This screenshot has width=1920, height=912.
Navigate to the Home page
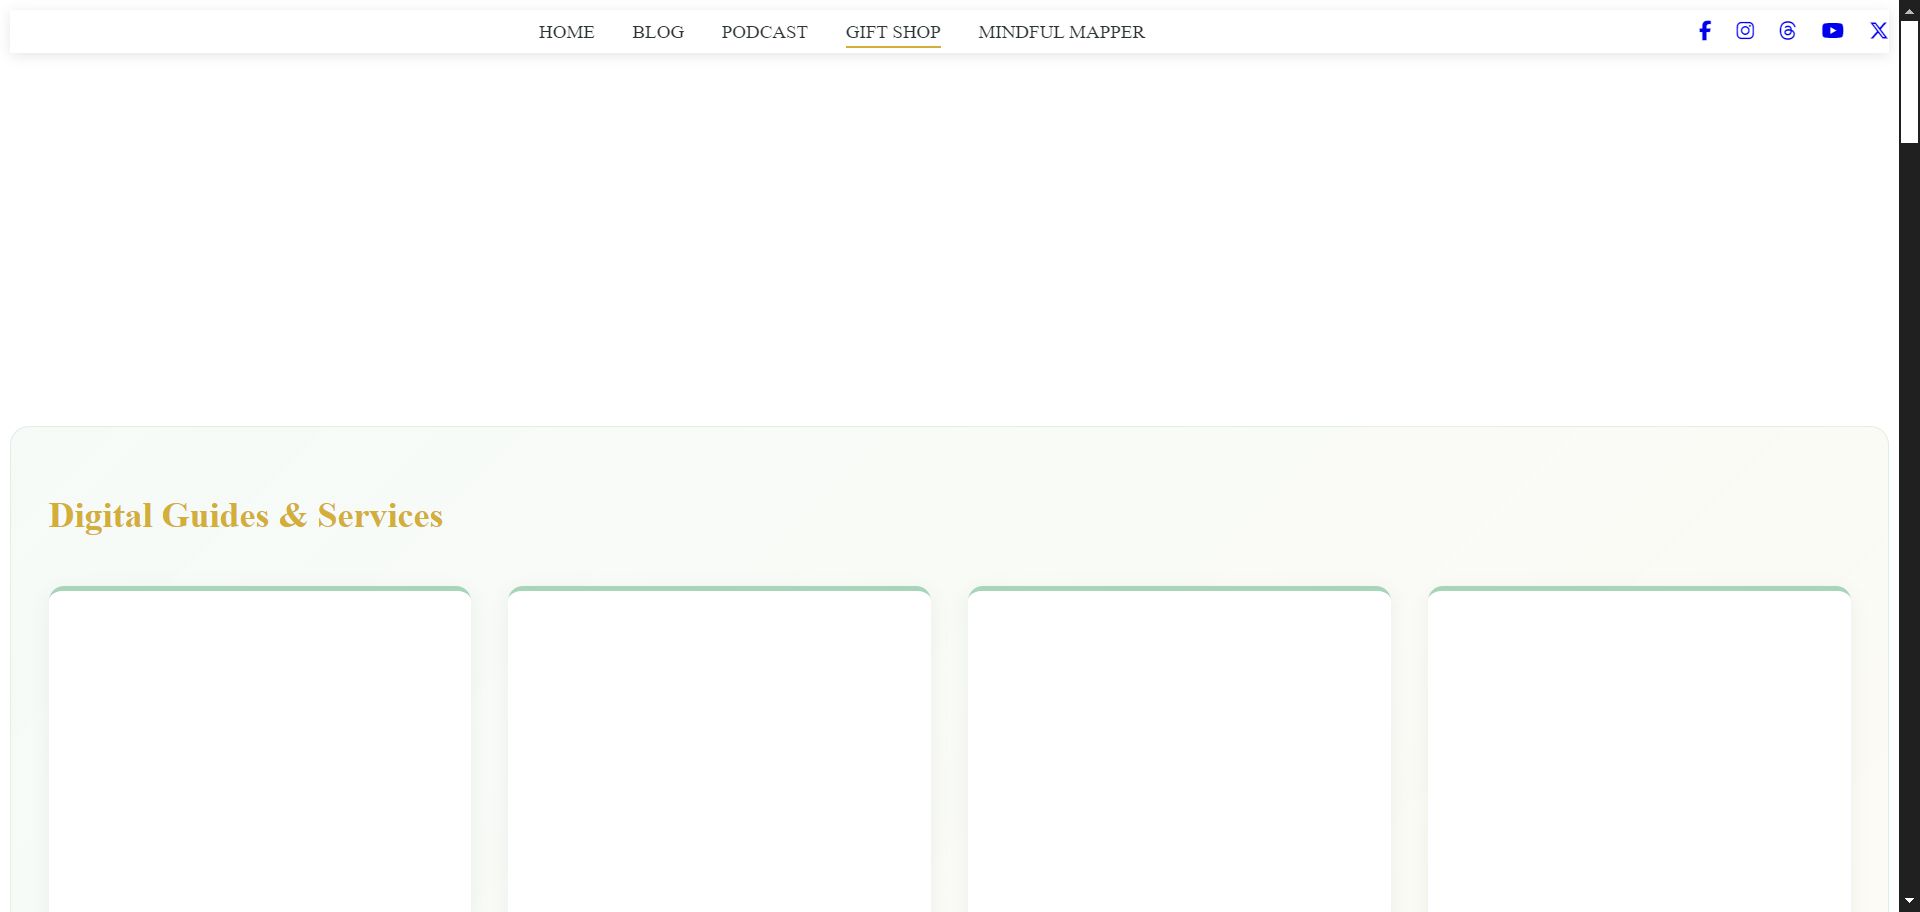click(566, 32)
